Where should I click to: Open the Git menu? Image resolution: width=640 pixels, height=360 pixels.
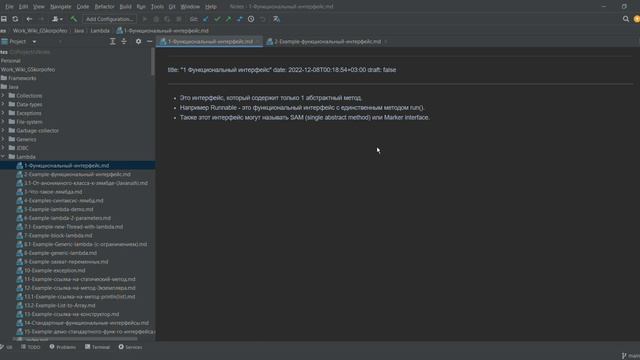point(172,7)
